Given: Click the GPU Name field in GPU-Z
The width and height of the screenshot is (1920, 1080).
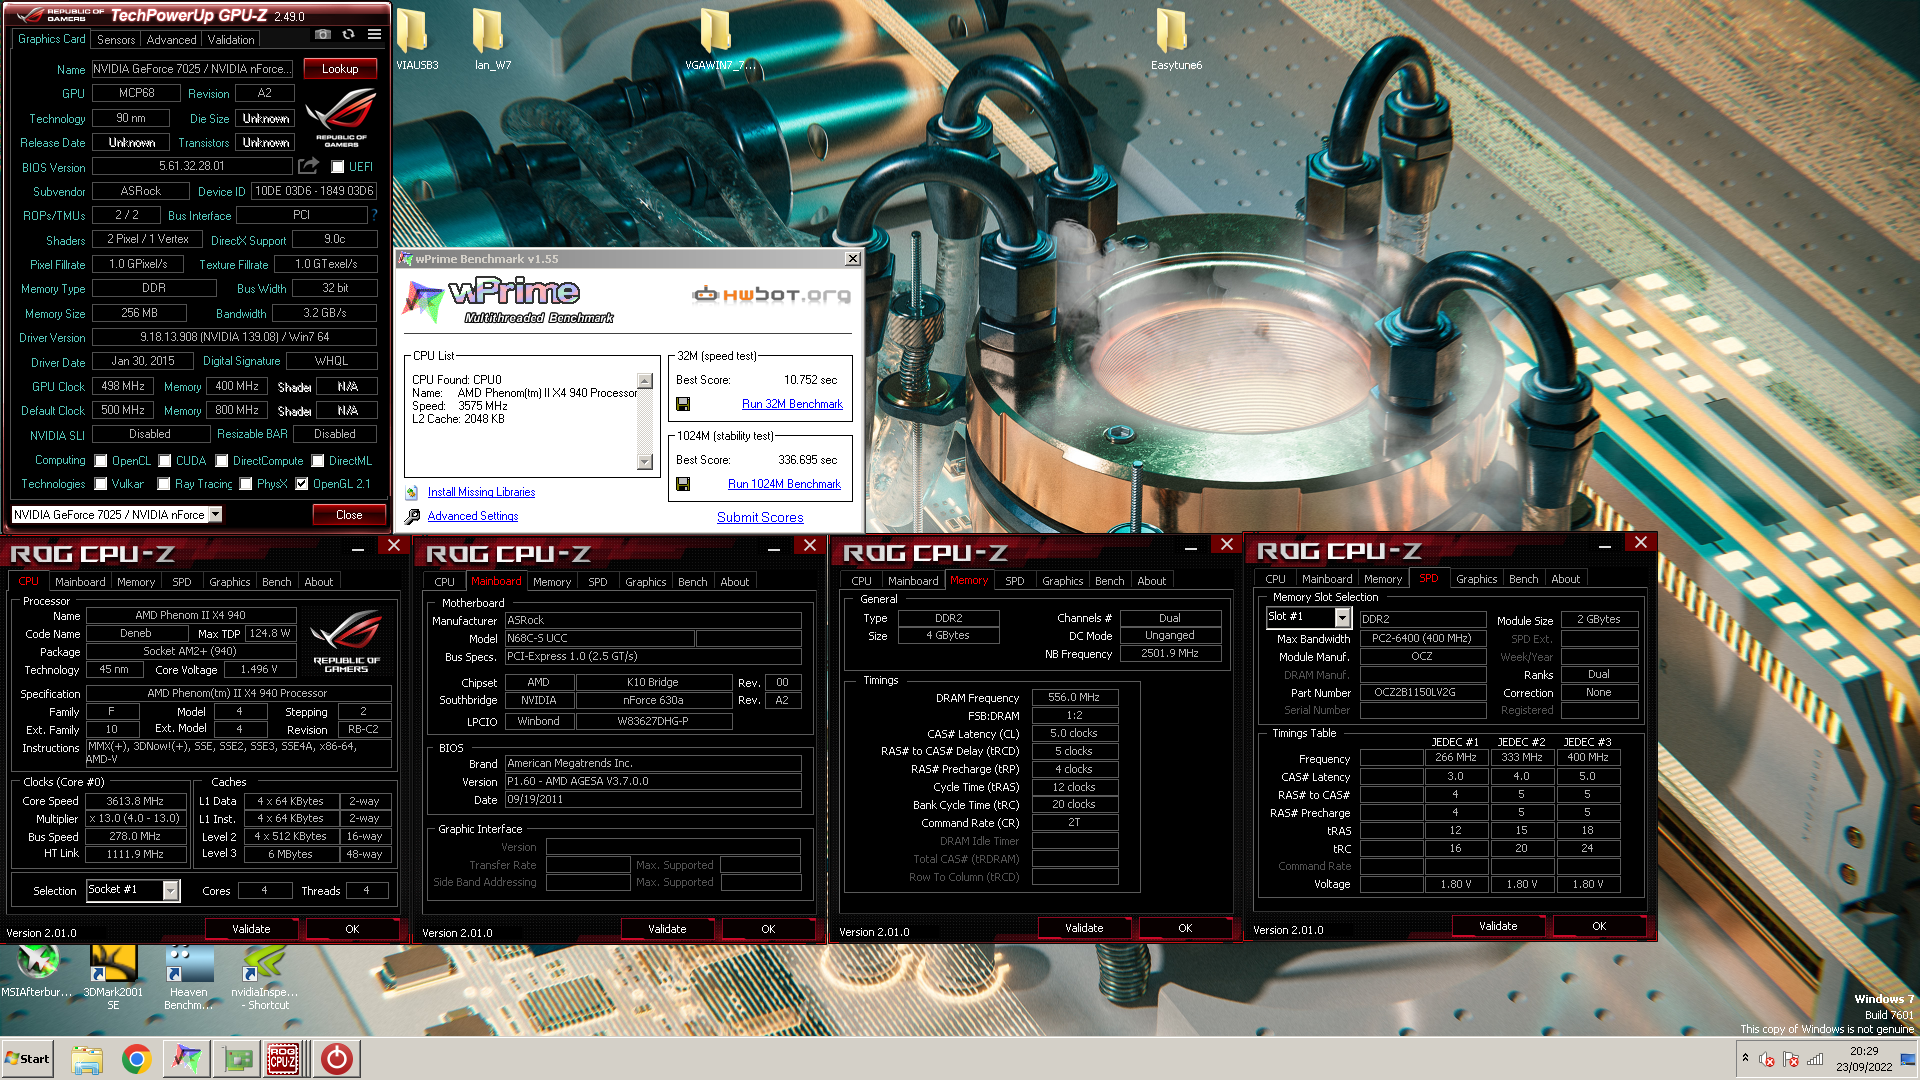Looking at the screenshot, I should (192, 69).
